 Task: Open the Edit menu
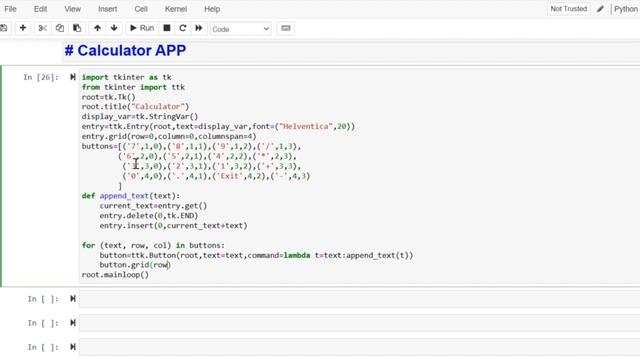pyautogui.click(x=40, y=9)
